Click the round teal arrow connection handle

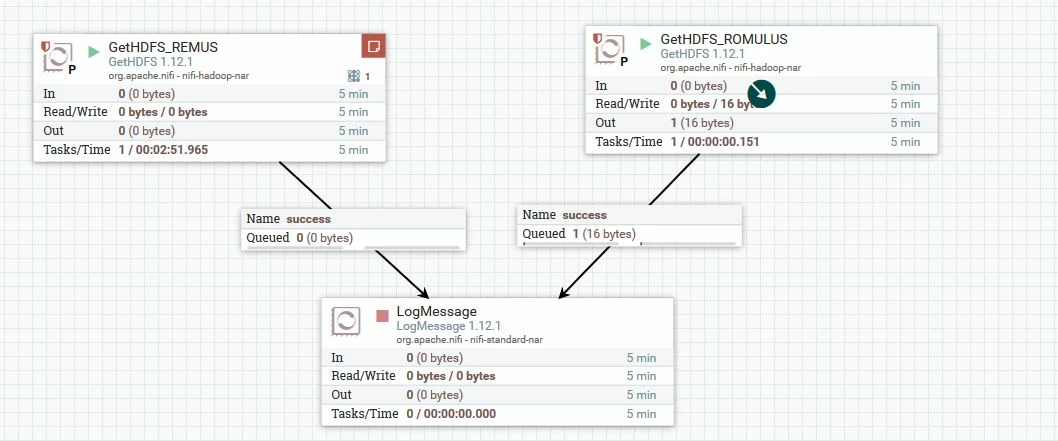761,94
